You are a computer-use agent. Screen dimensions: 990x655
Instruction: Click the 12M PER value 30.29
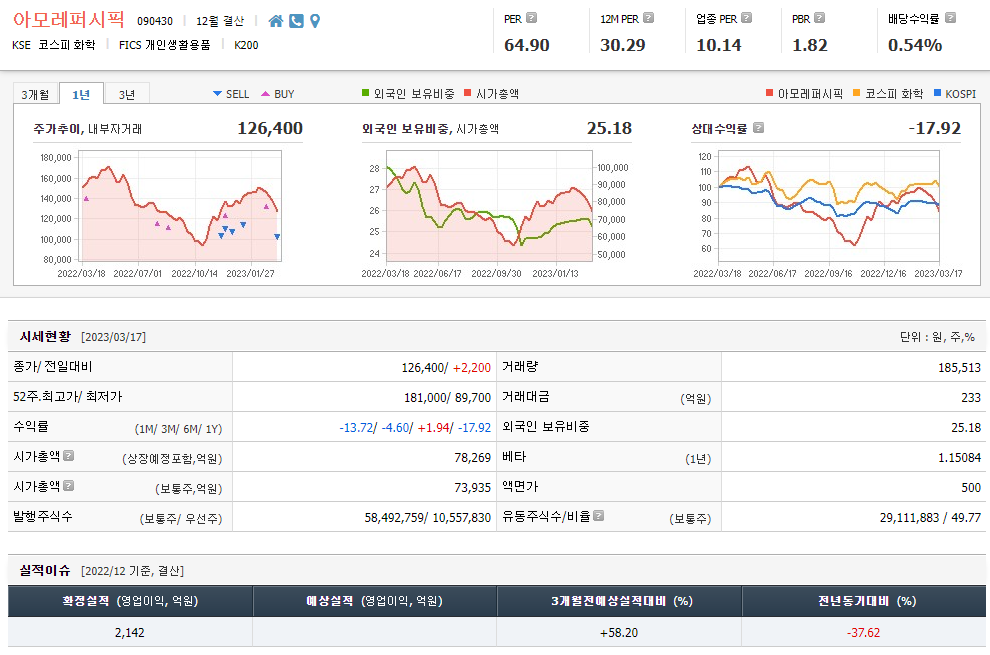[x=623, y=45]
